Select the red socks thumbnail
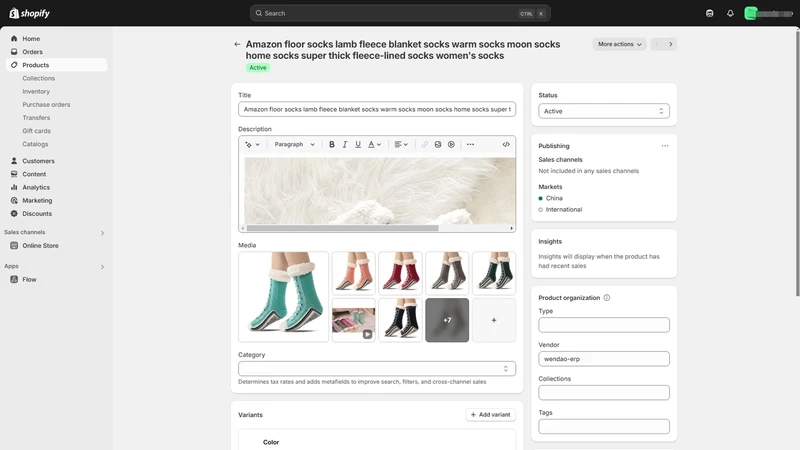The height and width of the screenshot is (450, 800). (401, 273)
